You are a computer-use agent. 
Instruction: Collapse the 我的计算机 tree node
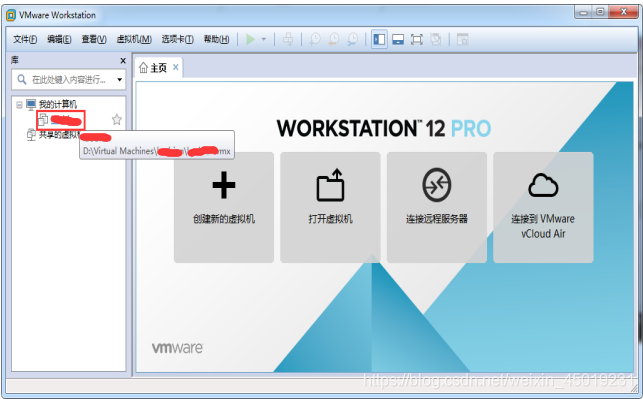19,105
